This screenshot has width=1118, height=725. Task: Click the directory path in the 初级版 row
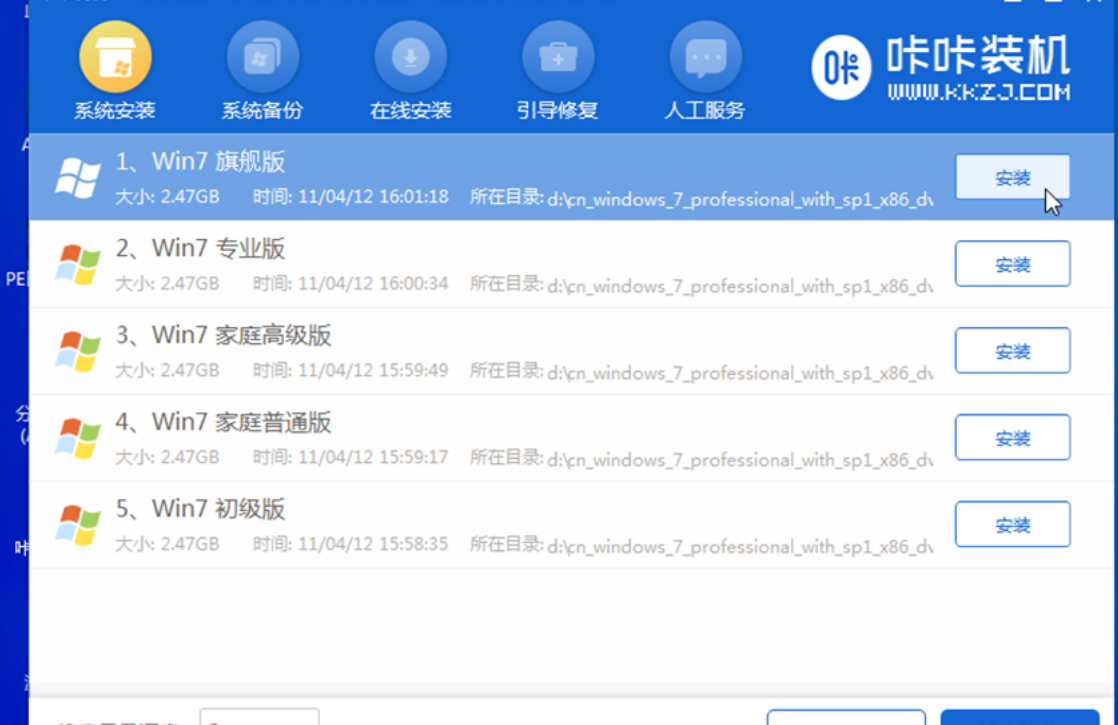coord(740,547)
